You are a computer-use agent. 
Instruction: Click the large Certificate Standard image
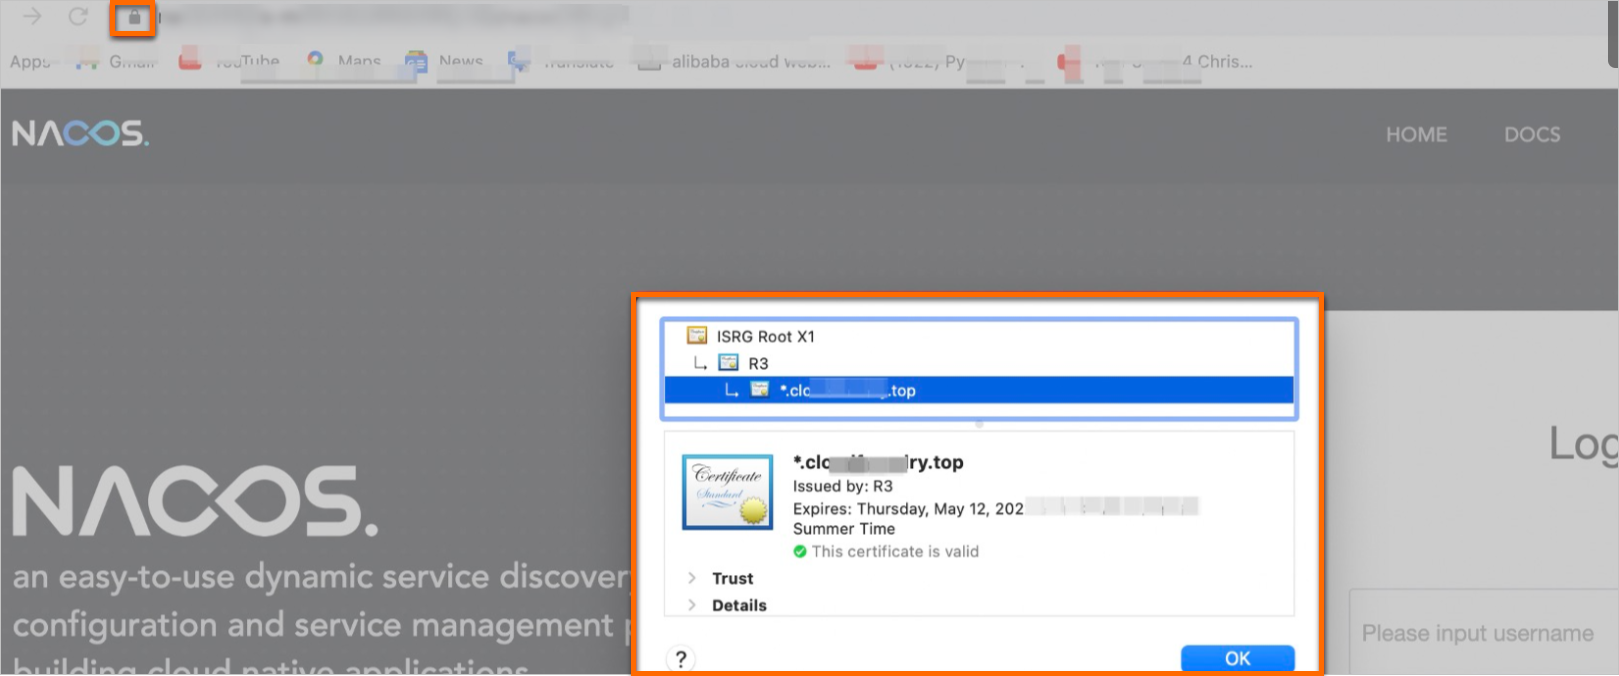(x=728, y=492)
